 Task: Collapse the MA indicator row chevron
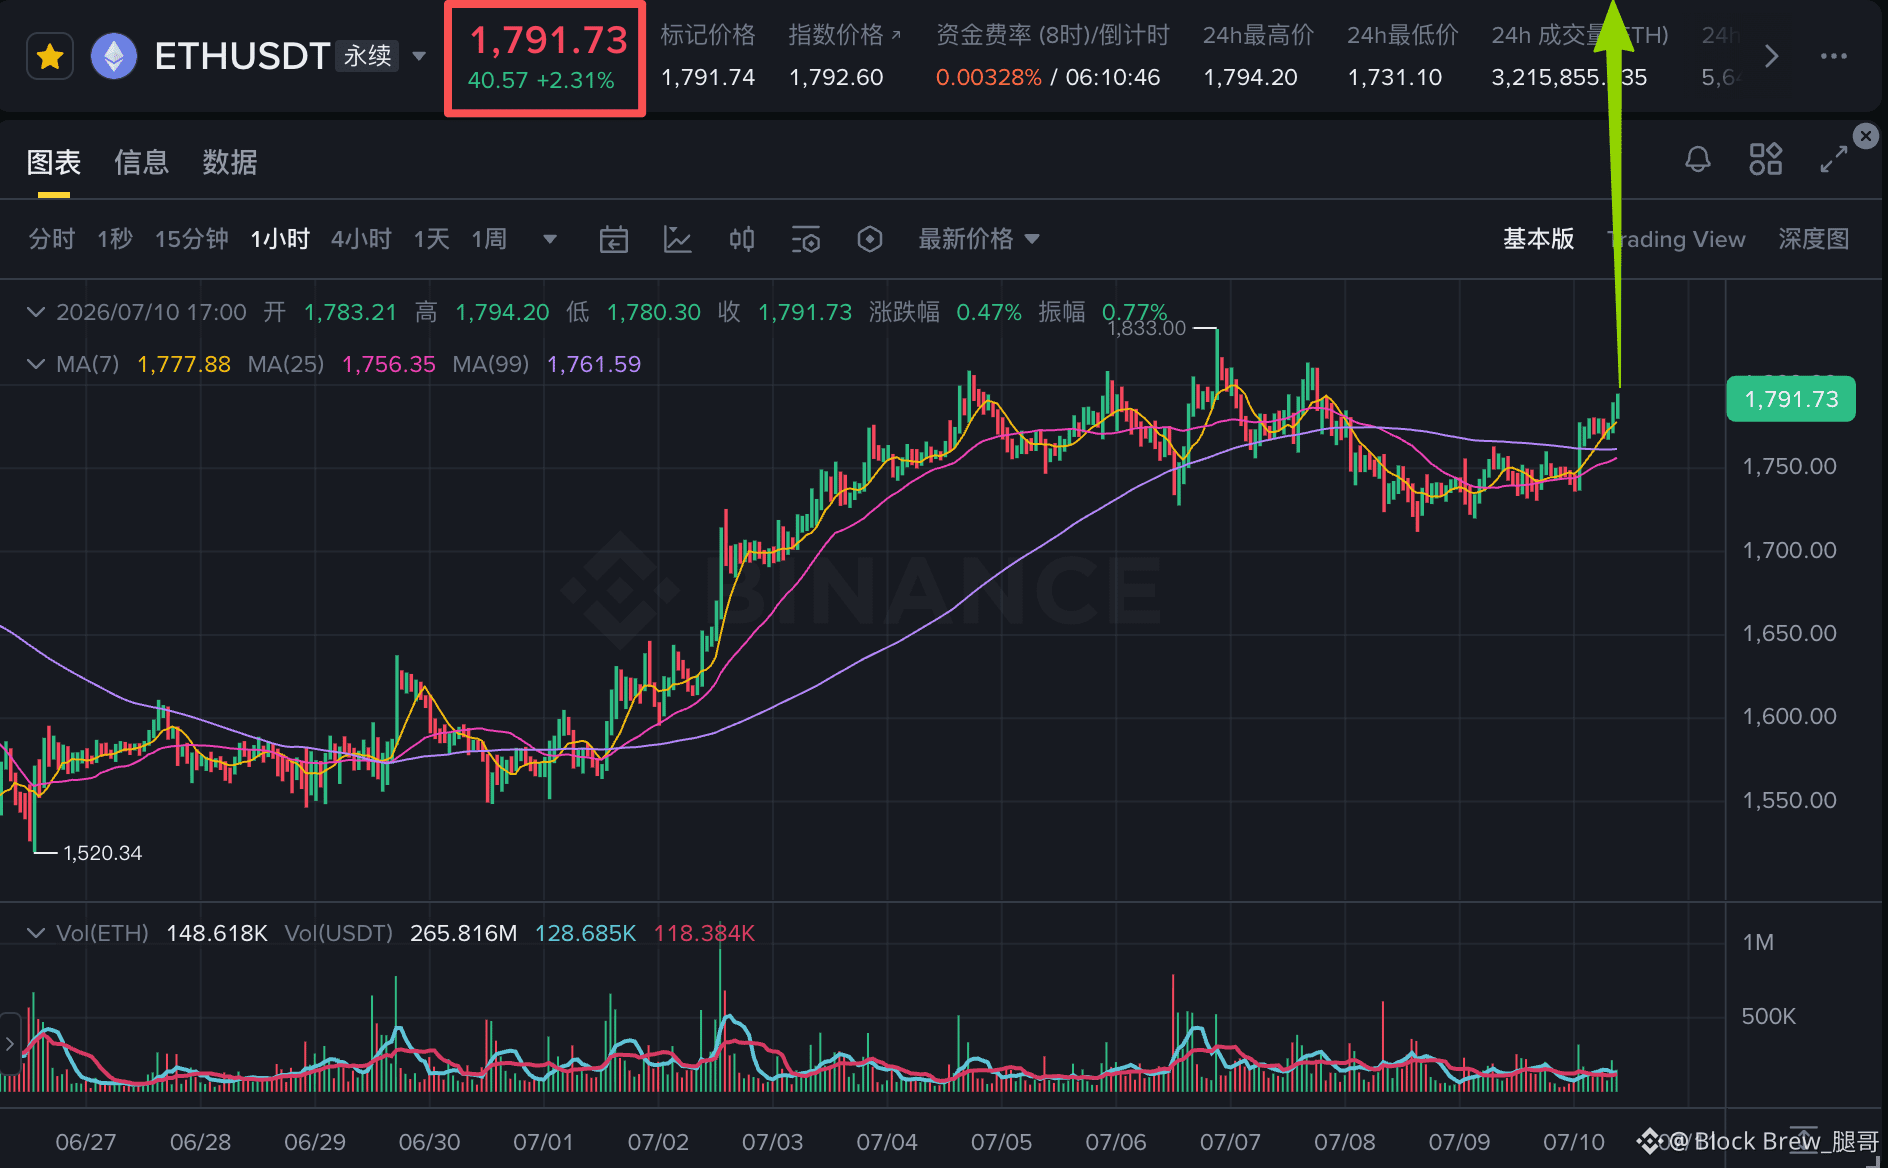36,364
